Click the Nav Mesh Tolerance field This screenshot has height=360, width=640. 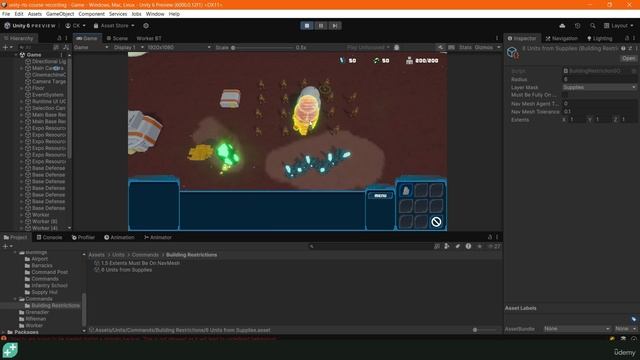[x=599, y=111]
